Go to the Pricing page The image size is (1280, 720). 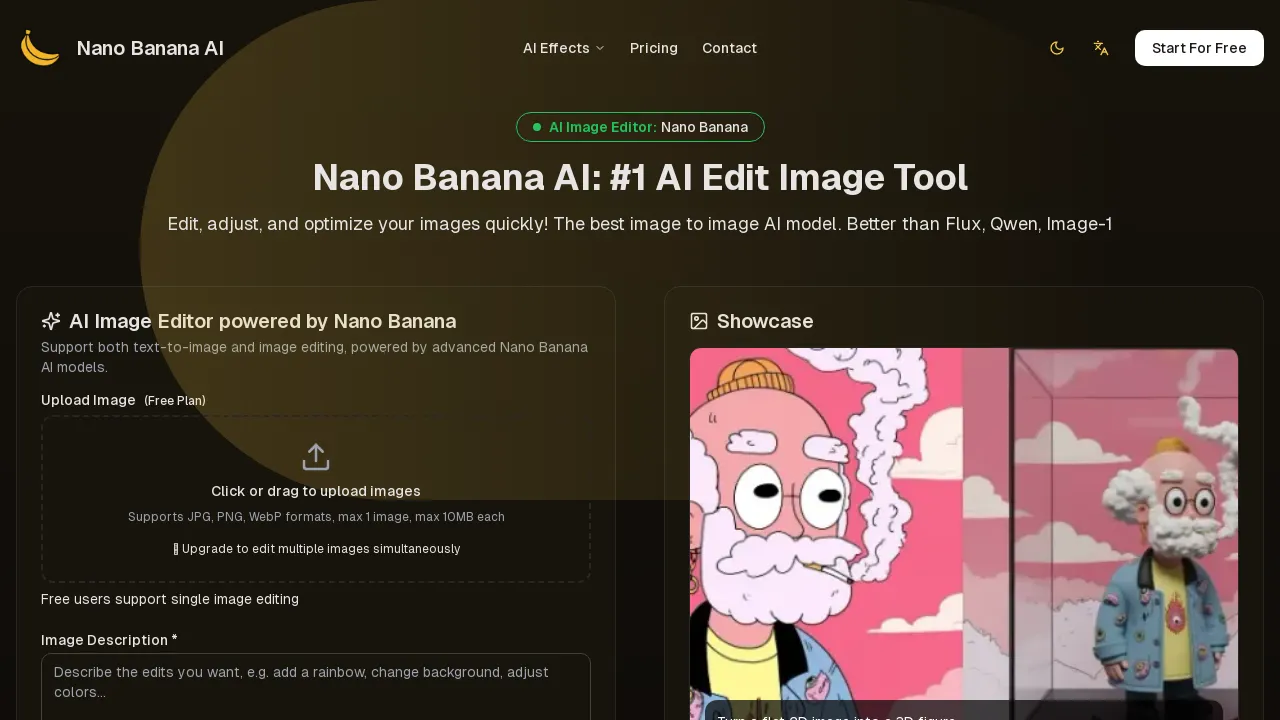click(654, 48)
